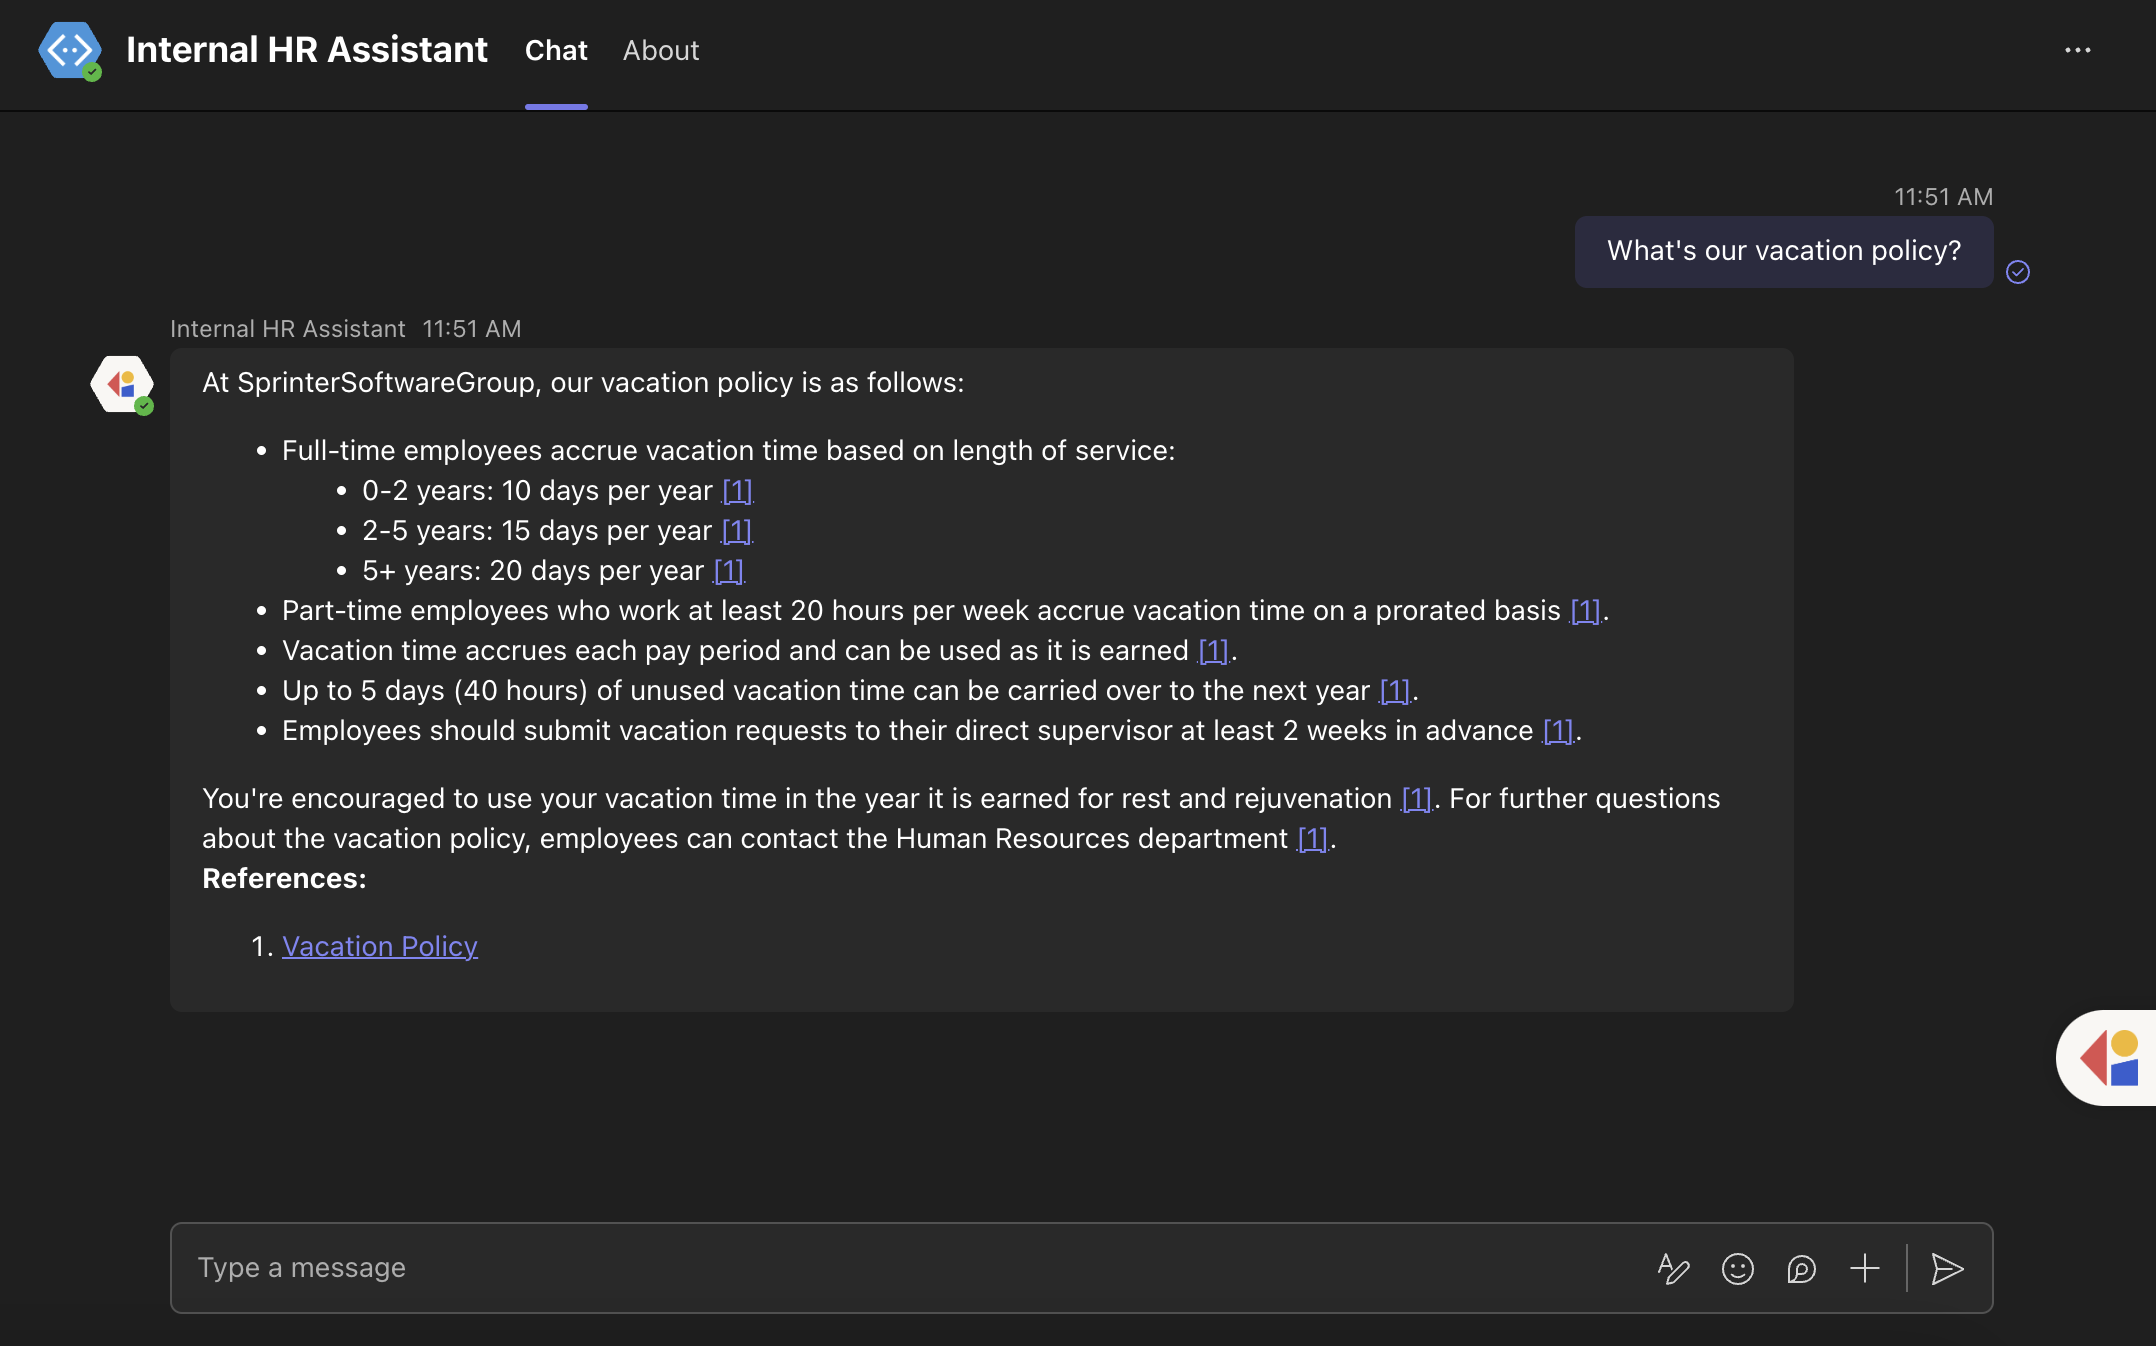This screenshot has width=2156, height=1346.
Task: Open citation [1] after '20 days per year'
Action: [727, 570]
